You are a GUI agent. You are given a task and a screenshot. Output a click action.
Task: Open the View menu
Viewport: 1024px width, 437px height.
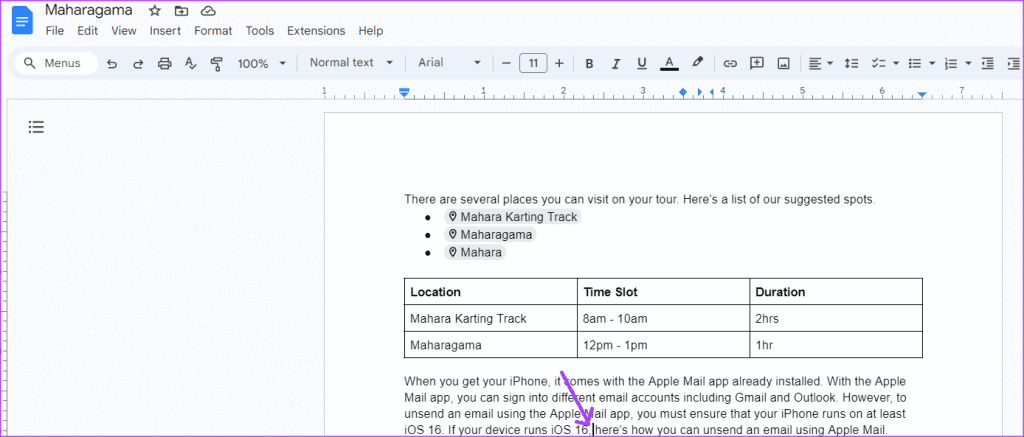coord(123,31)
